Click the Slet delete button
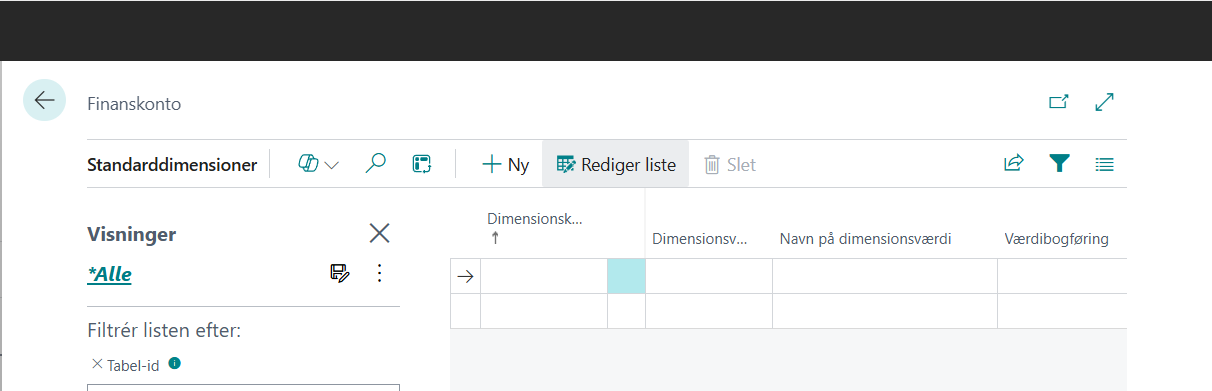1212x391 pixels. click(730, 164)
